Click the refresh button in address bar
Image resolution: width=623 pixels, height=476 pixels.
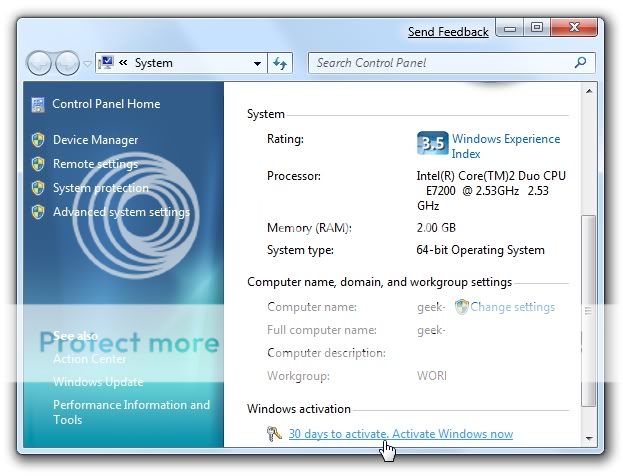(x=280, y=63)
